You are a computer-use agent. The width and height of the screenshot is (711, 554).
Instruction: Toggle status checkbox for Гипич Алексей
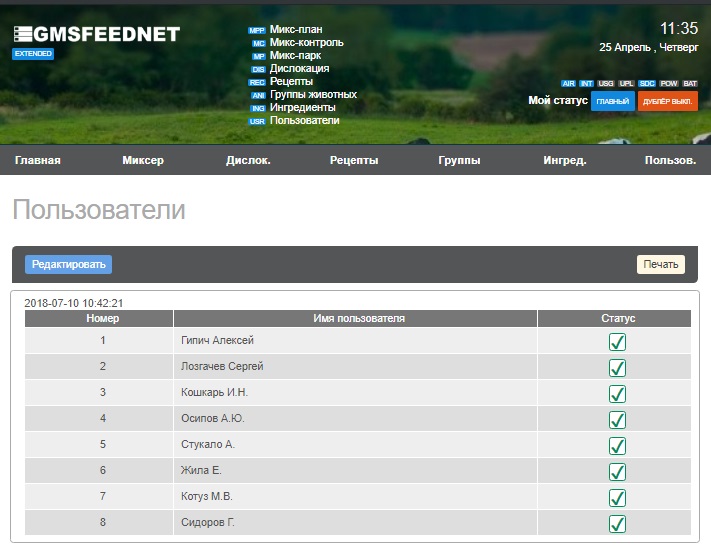[617, 341]
